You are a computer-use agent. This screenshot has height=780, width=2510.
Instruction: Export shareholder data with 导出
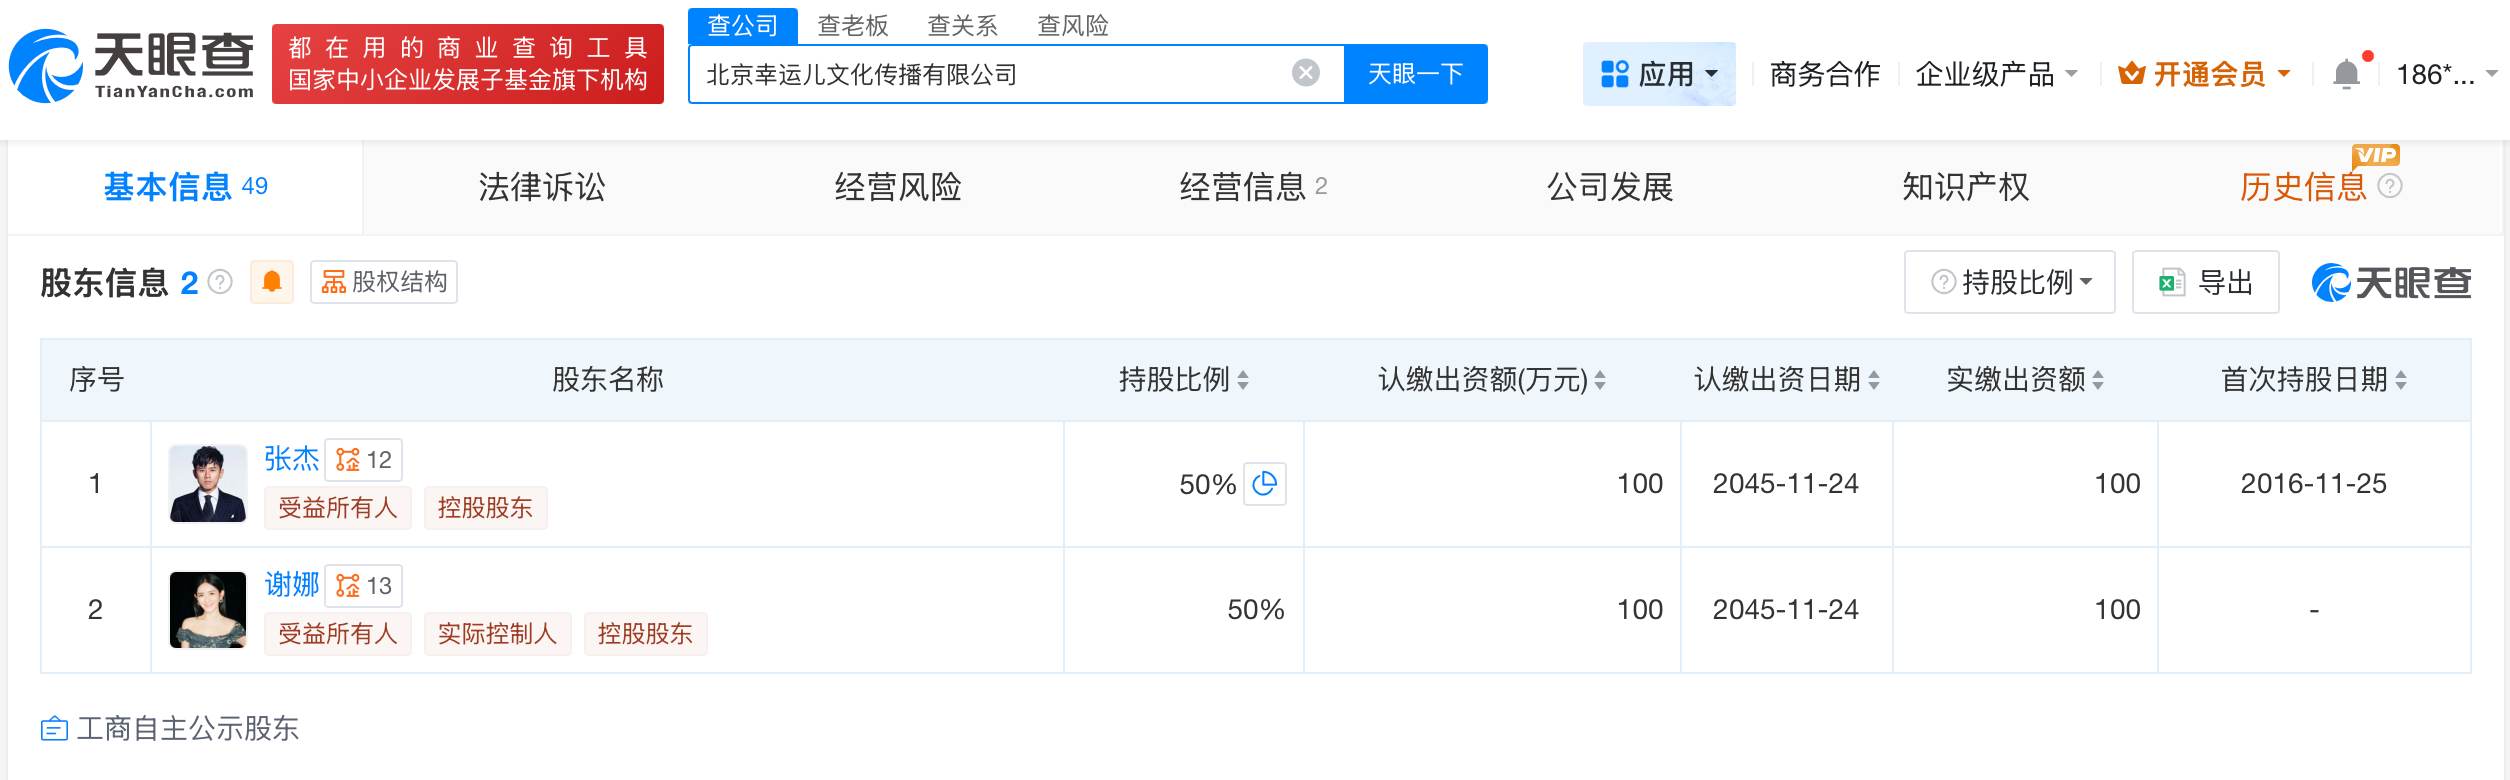click(2205, 283)
